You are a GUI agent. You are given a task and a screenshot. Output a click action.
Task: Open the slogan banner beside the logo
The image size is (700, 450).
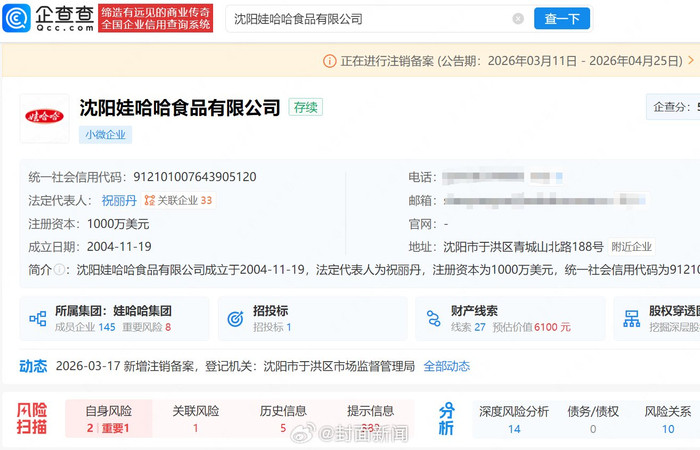click(155, 18)
